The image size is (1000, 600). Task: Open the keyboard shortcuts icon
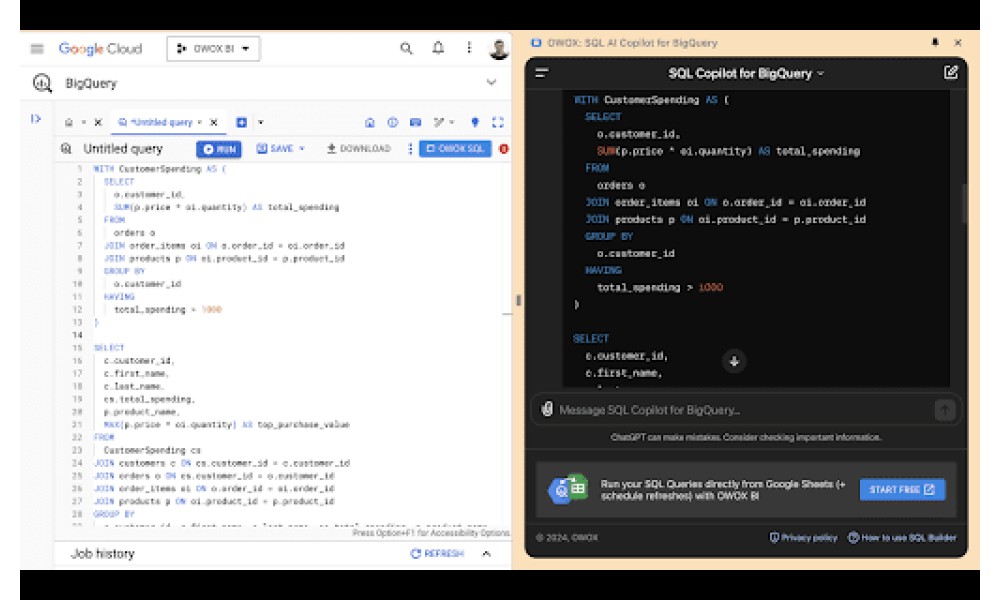(x=415, y=122)
